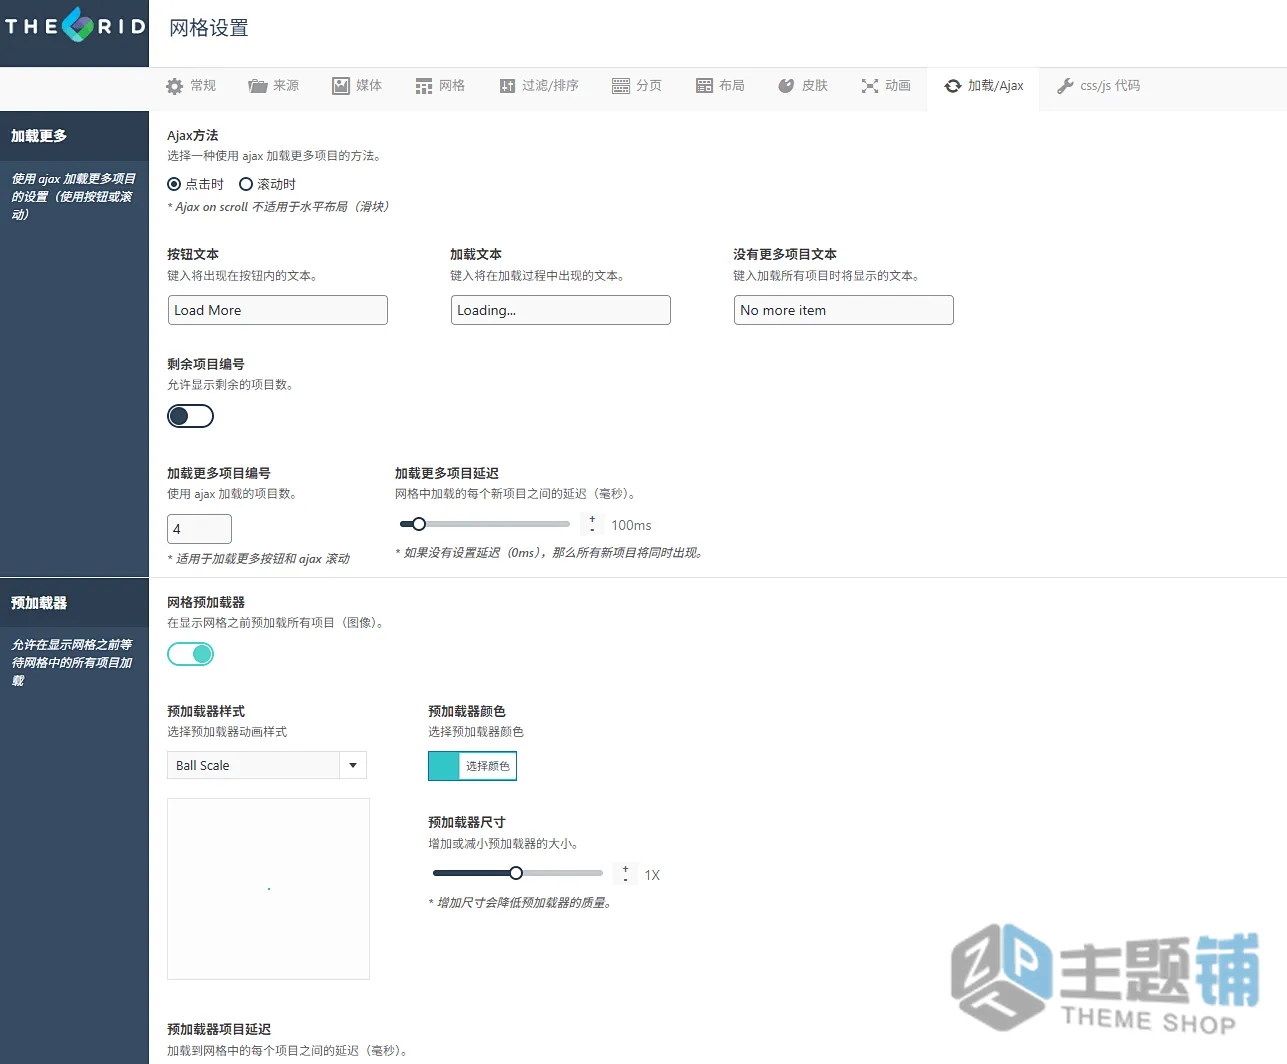Switch to the 来源 tab
This screenshot has height=1064, width=1287.
click(x=274, y=86)
